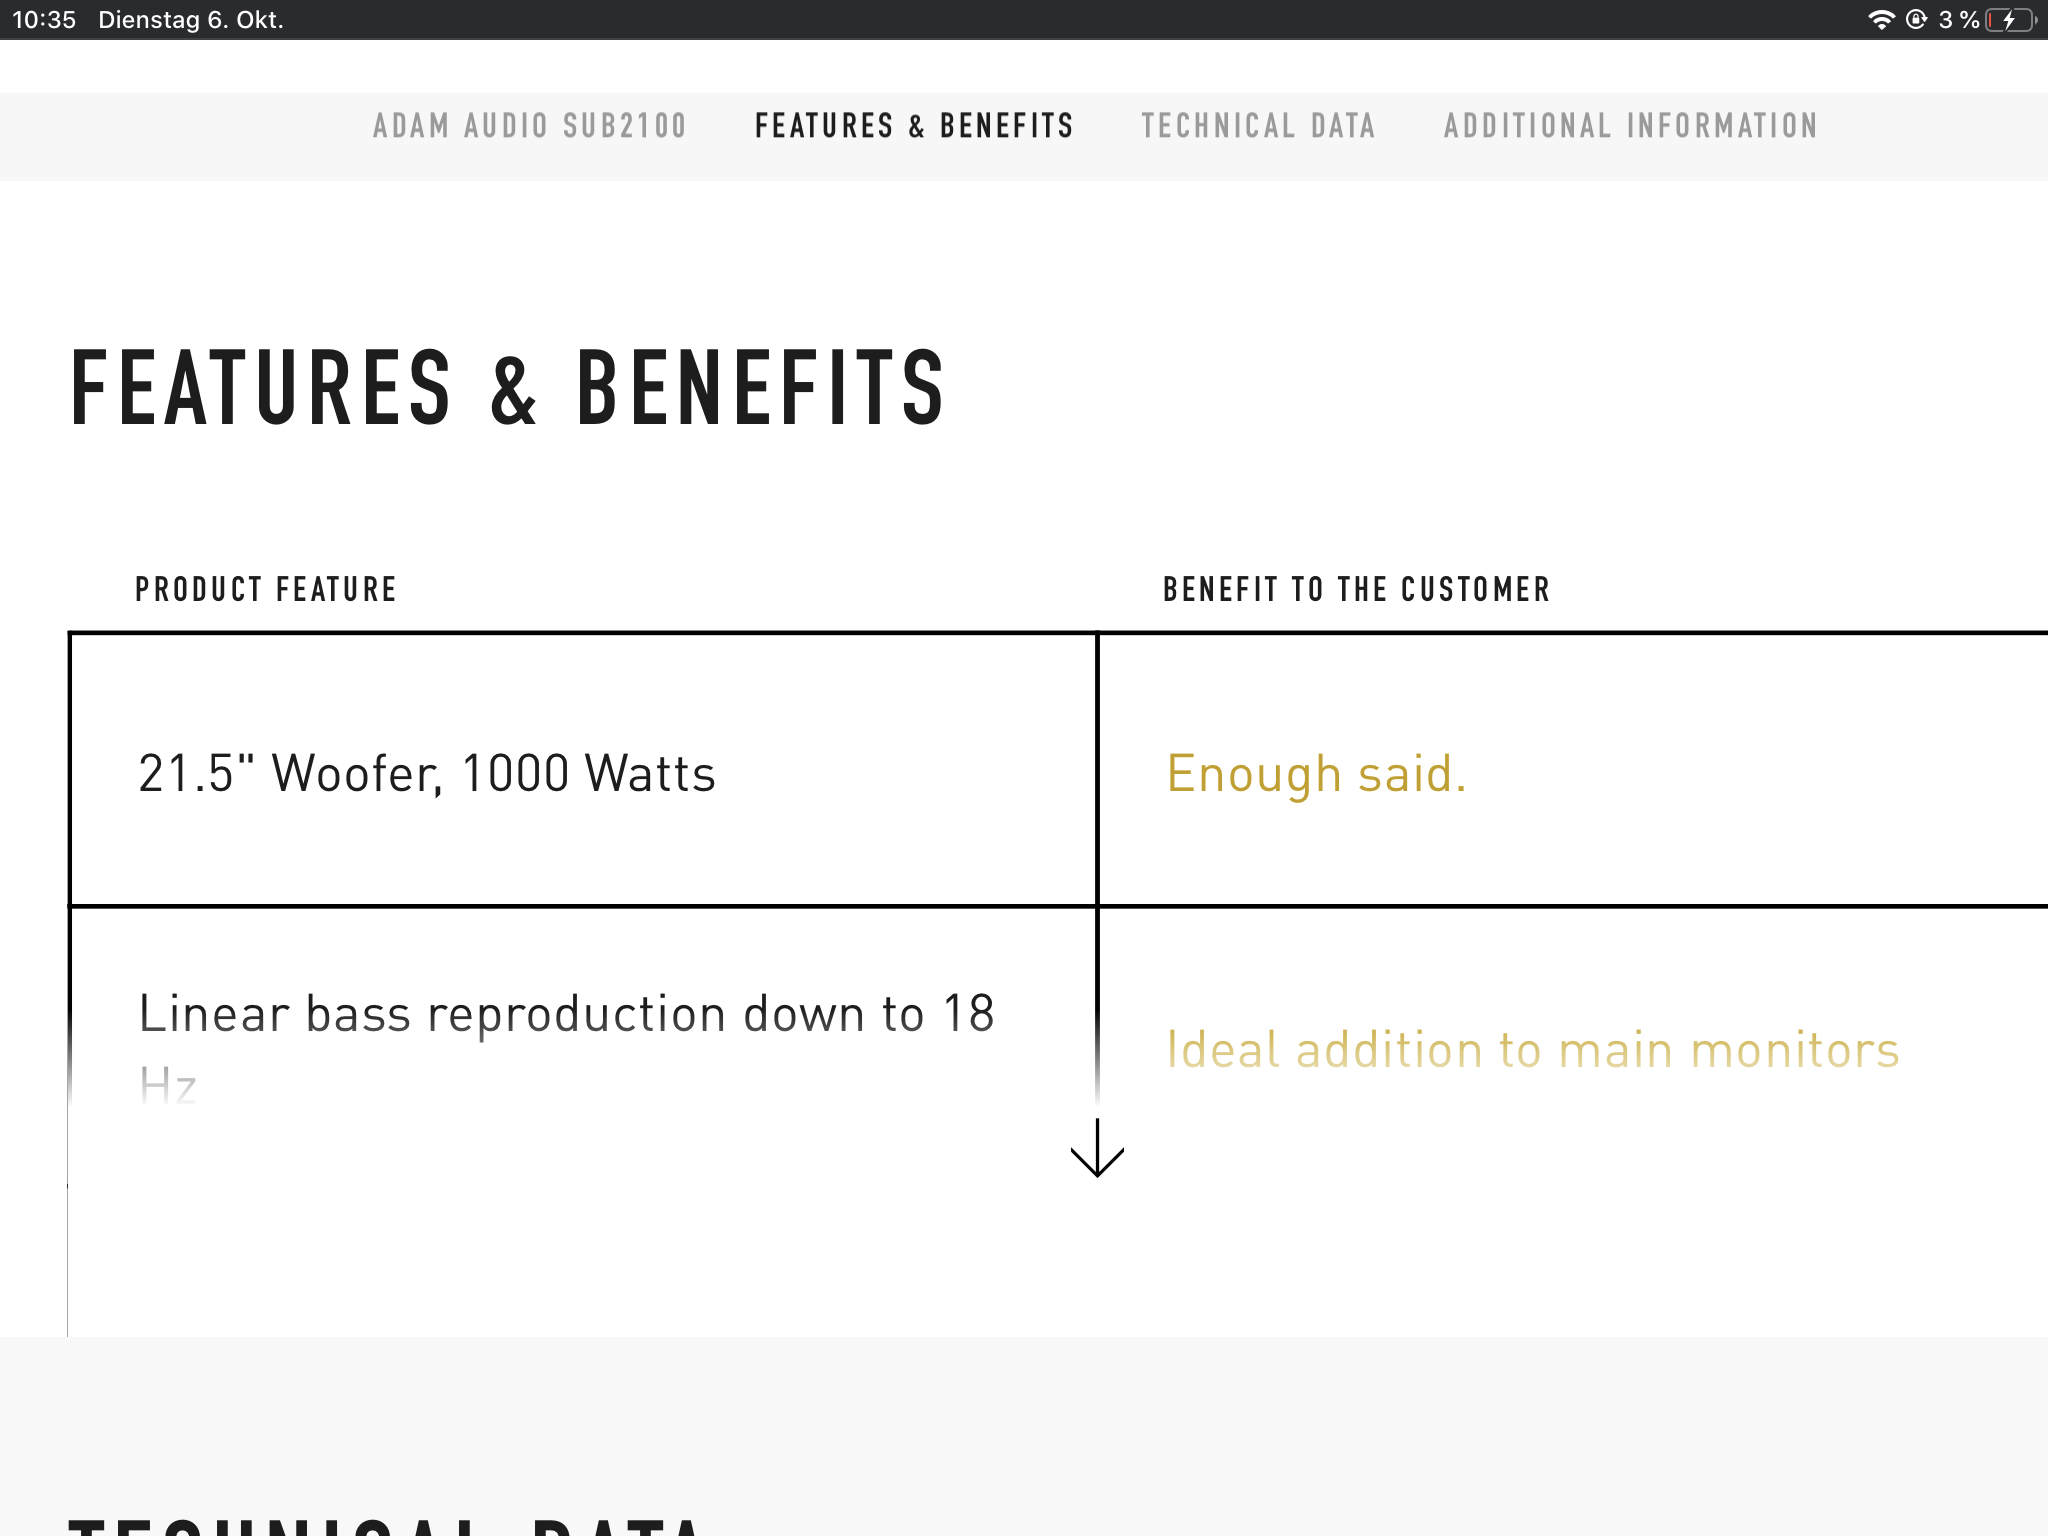Open the Additional Information nav link
This screenshot has height=1536, width=2048.
click(x=1630, y=126)
